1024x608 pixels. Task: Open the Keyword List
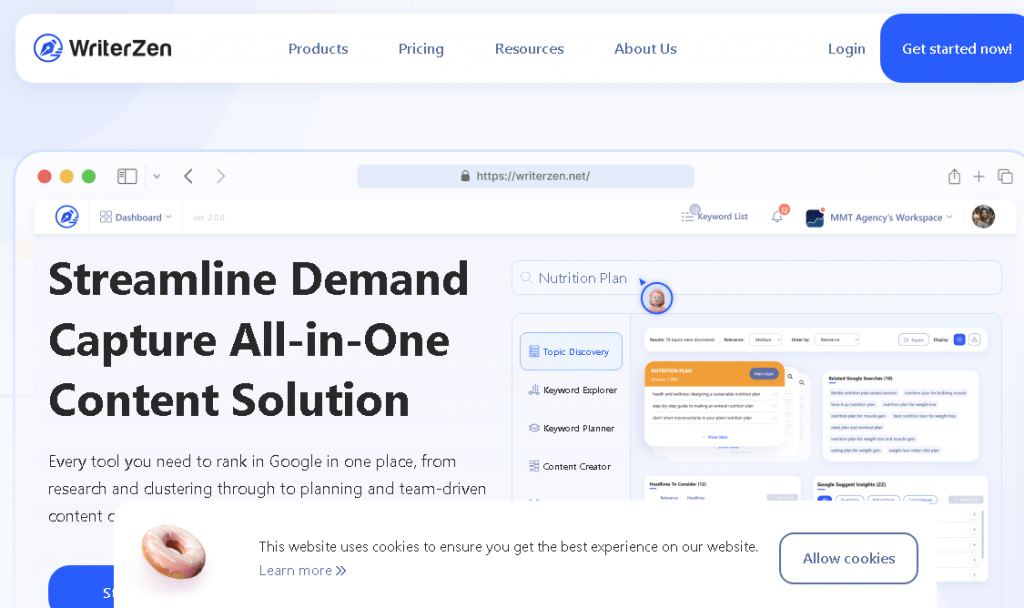[x=715, y=216]
